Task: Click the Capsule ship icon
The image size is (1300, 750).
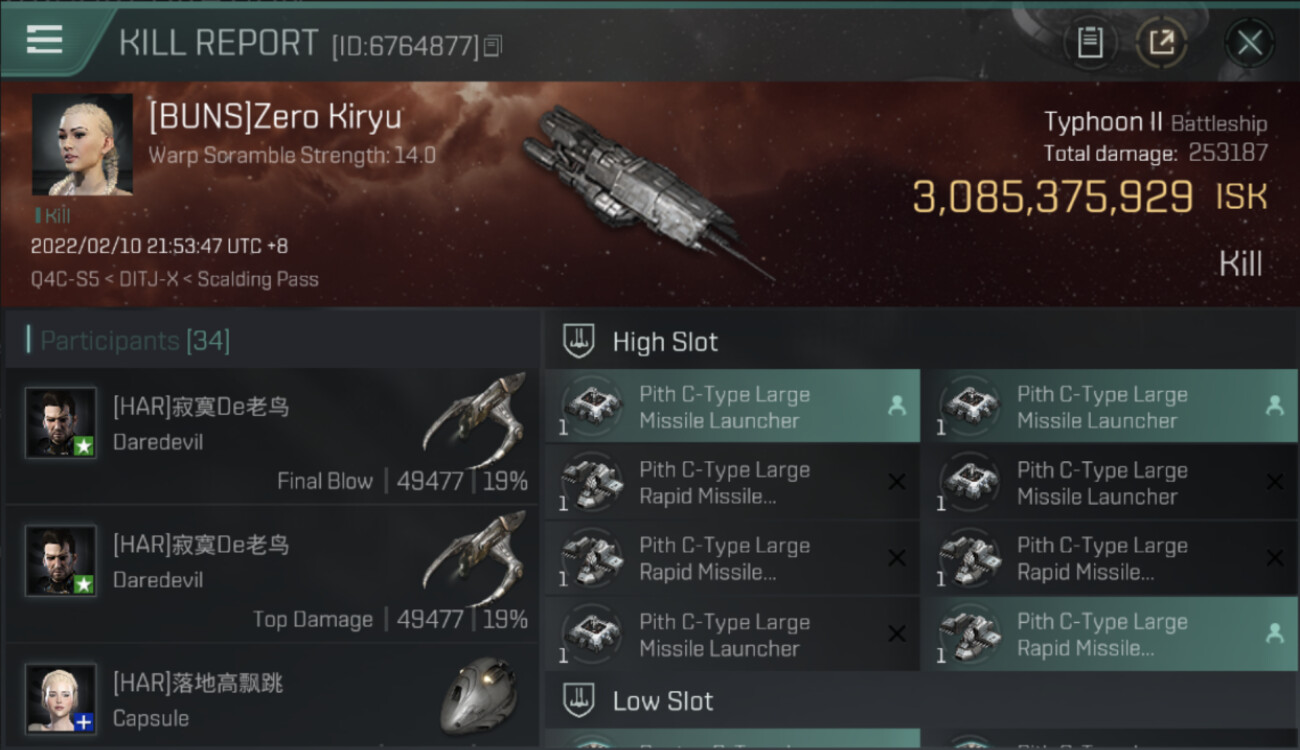Action: tap(478, 696)
